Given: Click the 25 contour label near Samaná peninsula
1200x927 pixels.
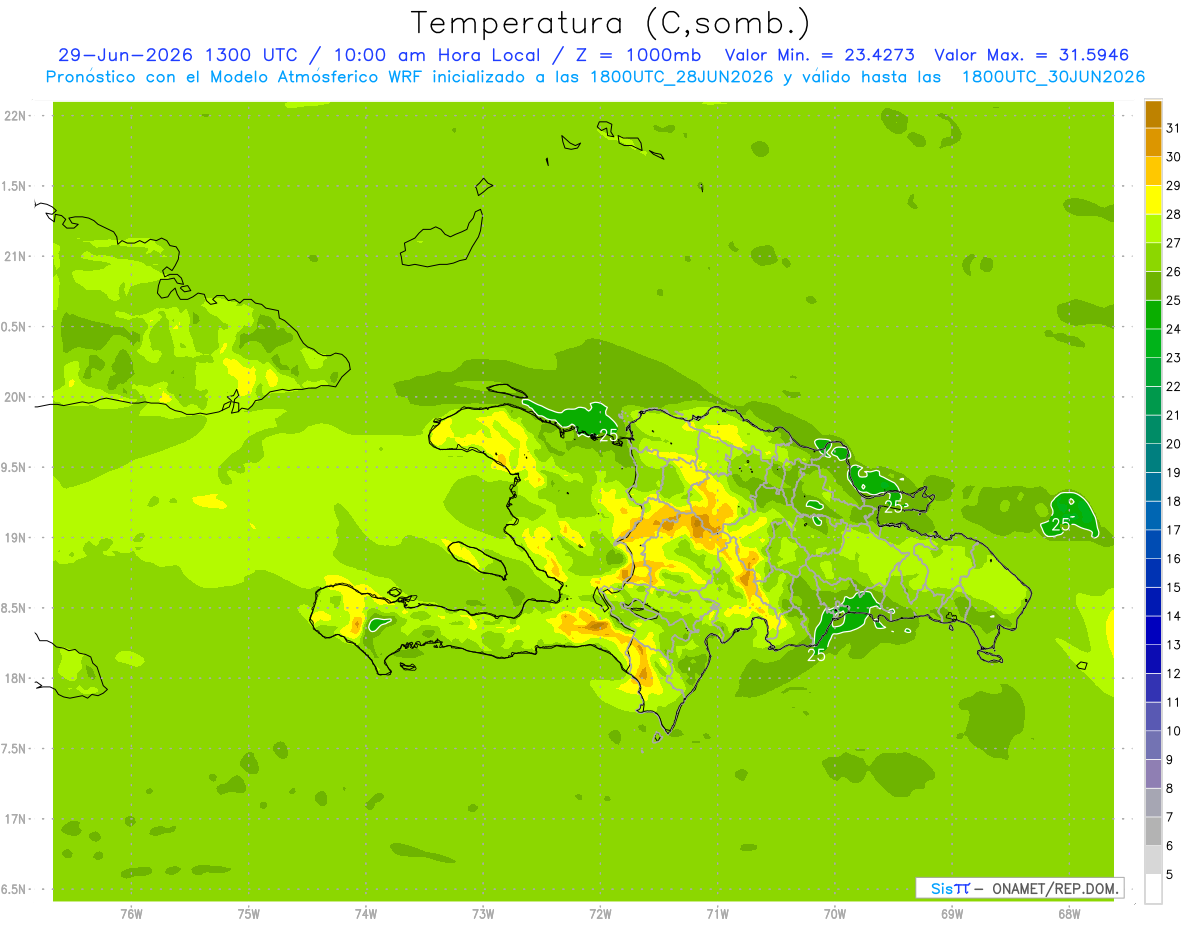Looking at the screenshot, I should point(893,507).
